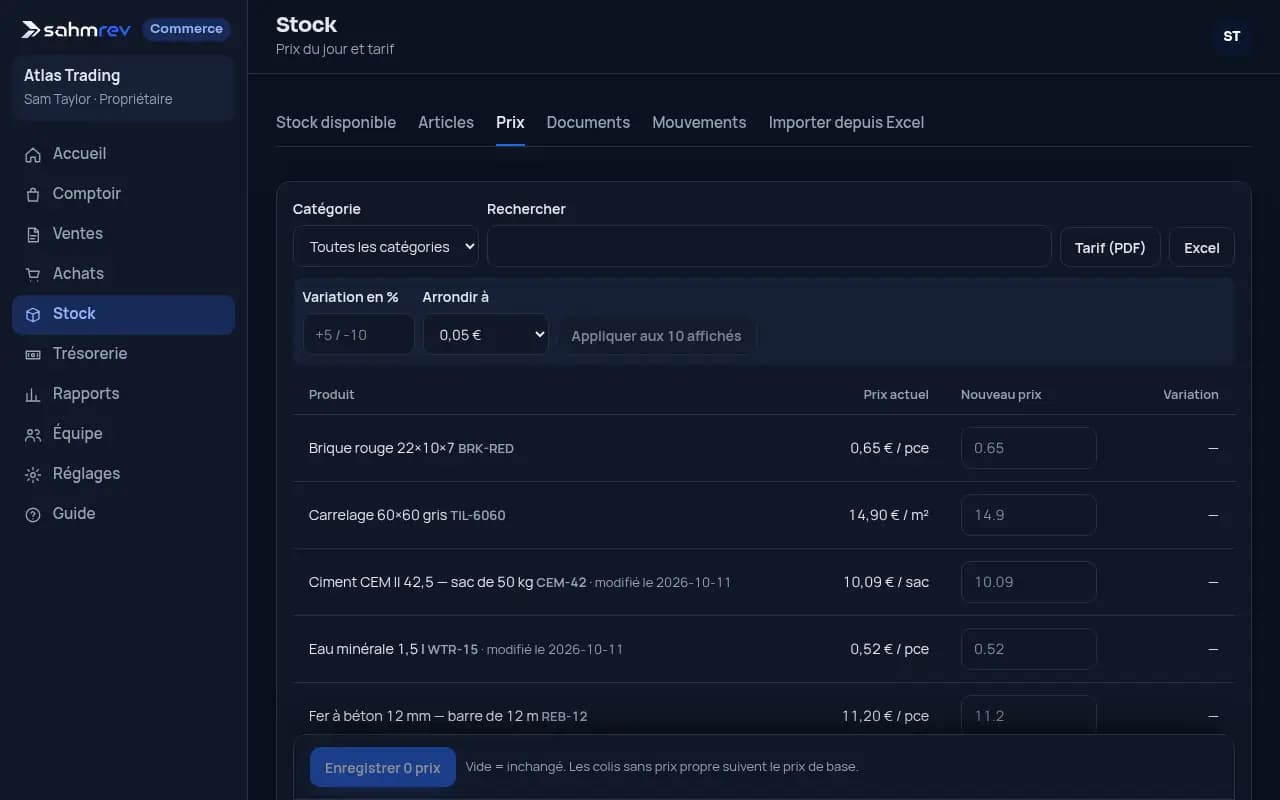Click the Équipe people icon
Viewport: 1280px width, 800px height.
pyautogui.click(x=33, y=434)
